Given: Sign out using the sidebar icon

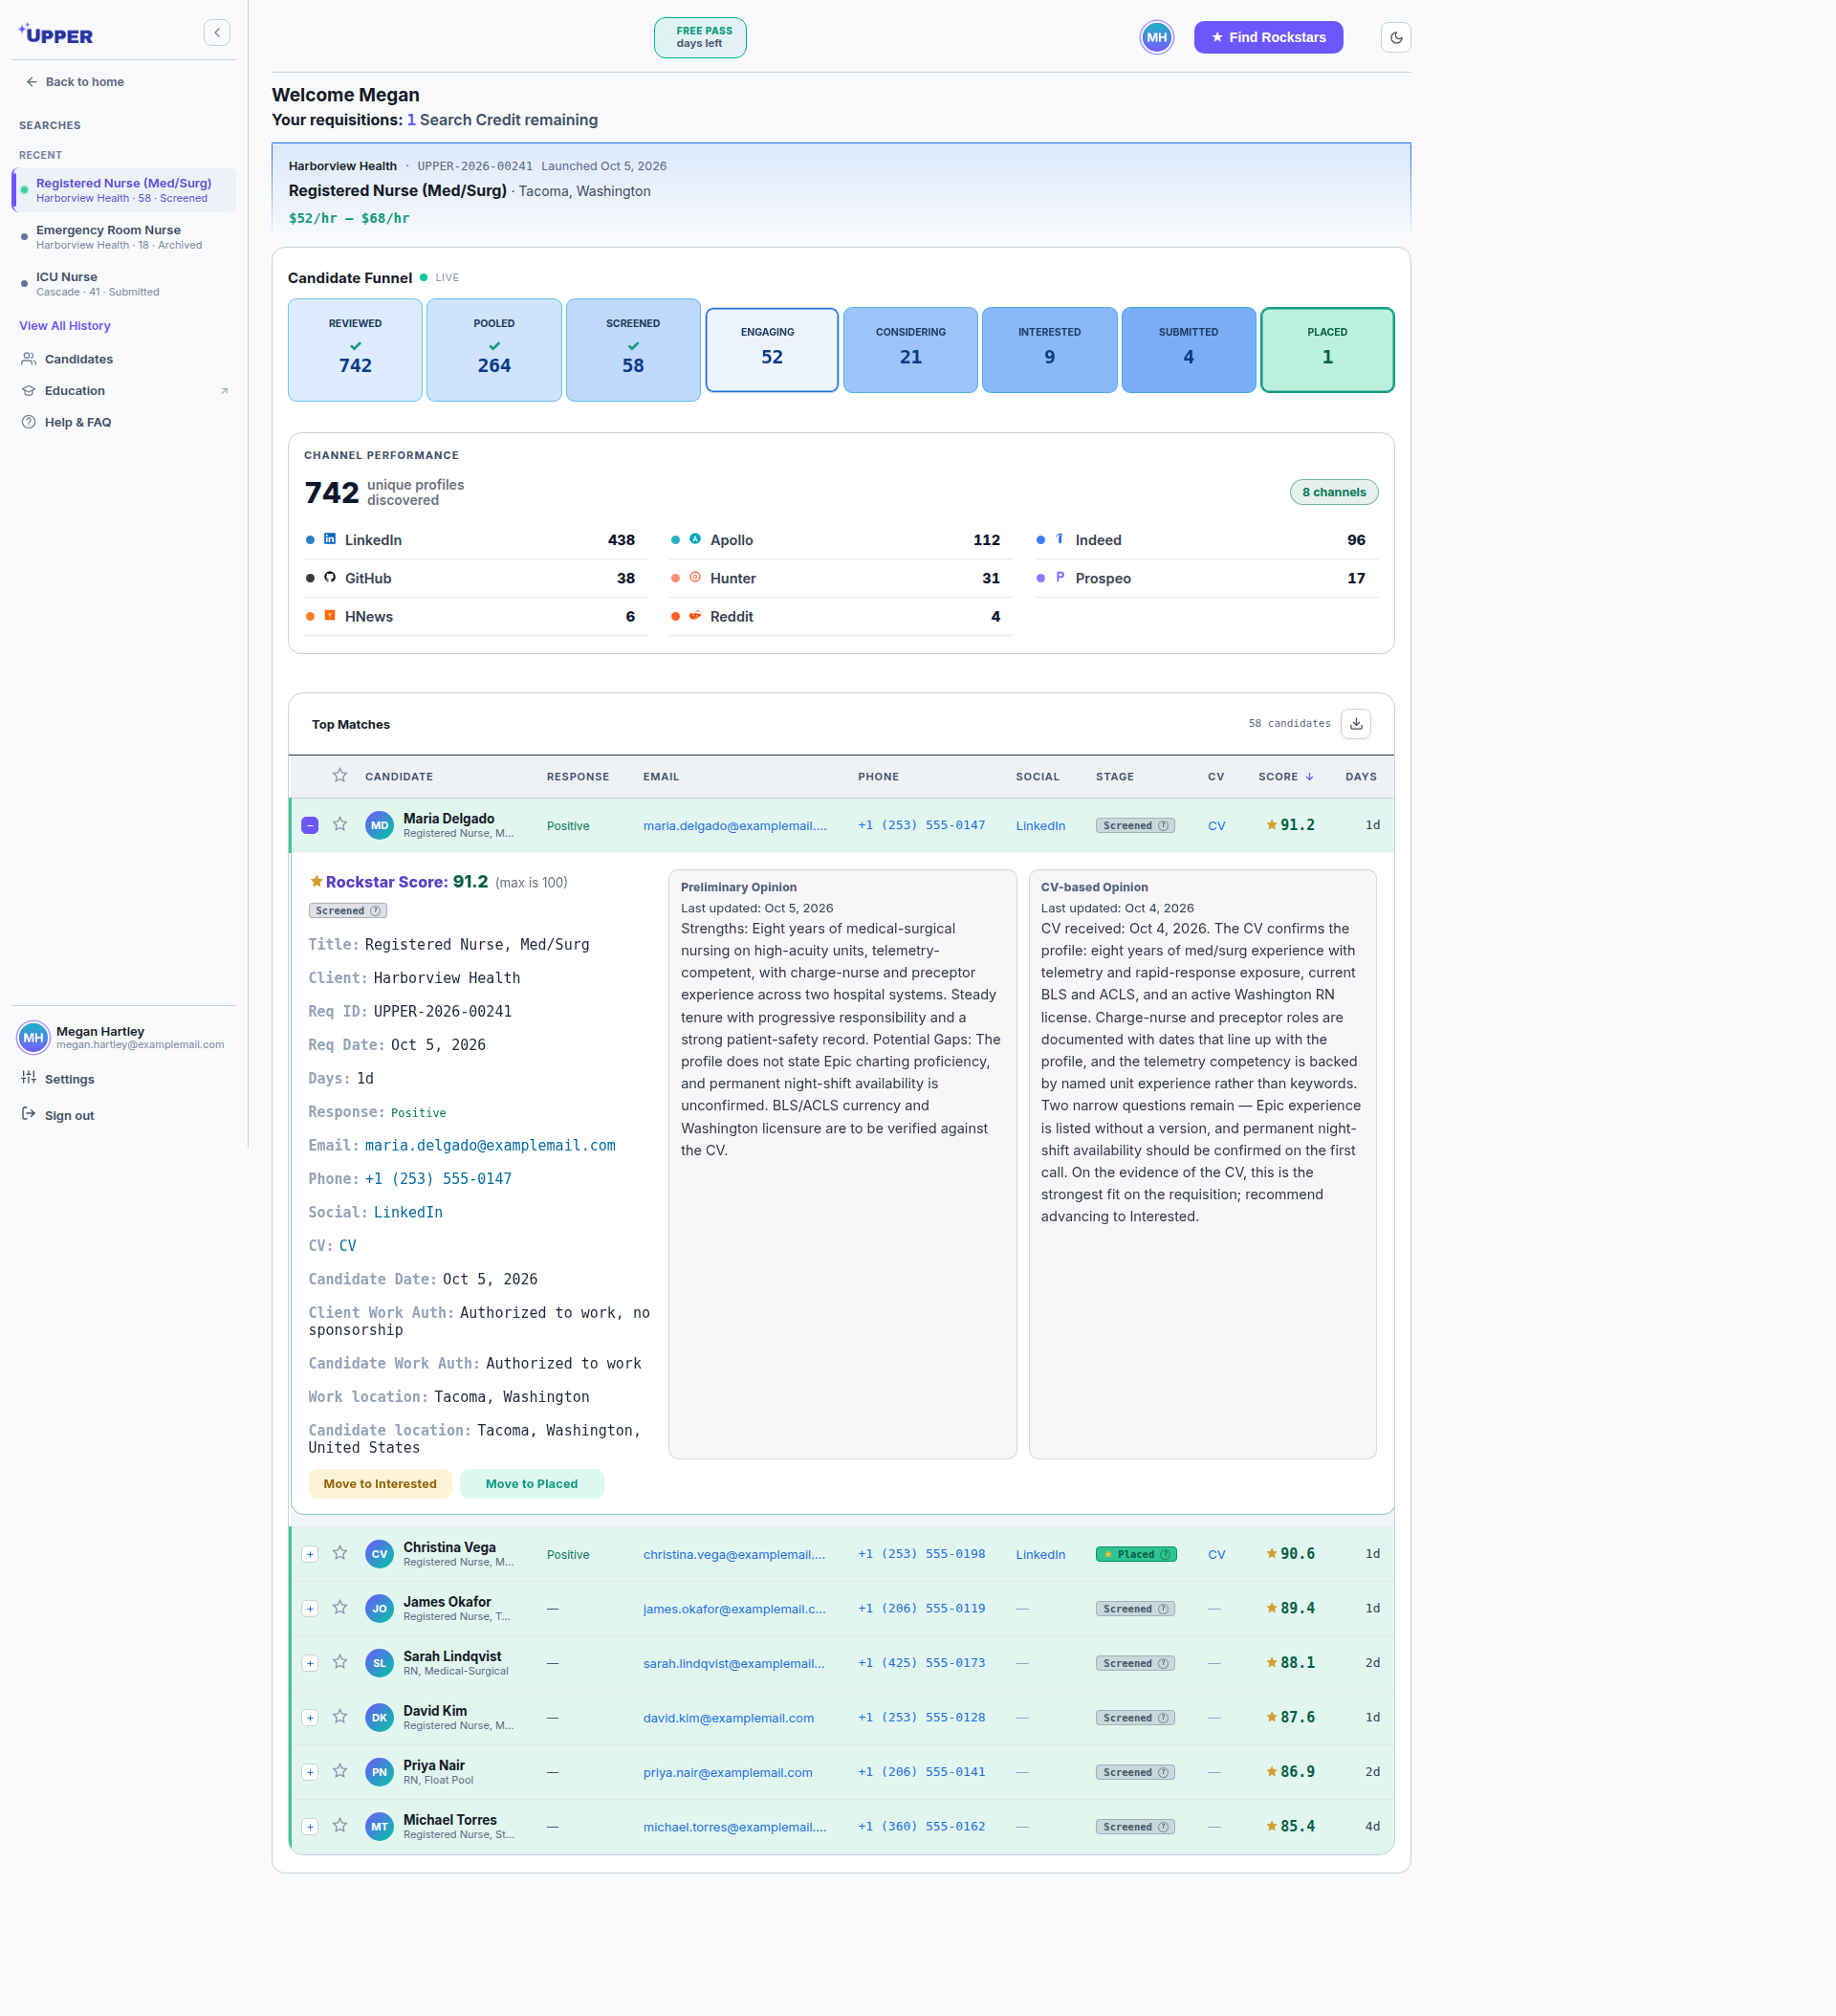Looking at the screenshot, I should [x=29, y=1115].
